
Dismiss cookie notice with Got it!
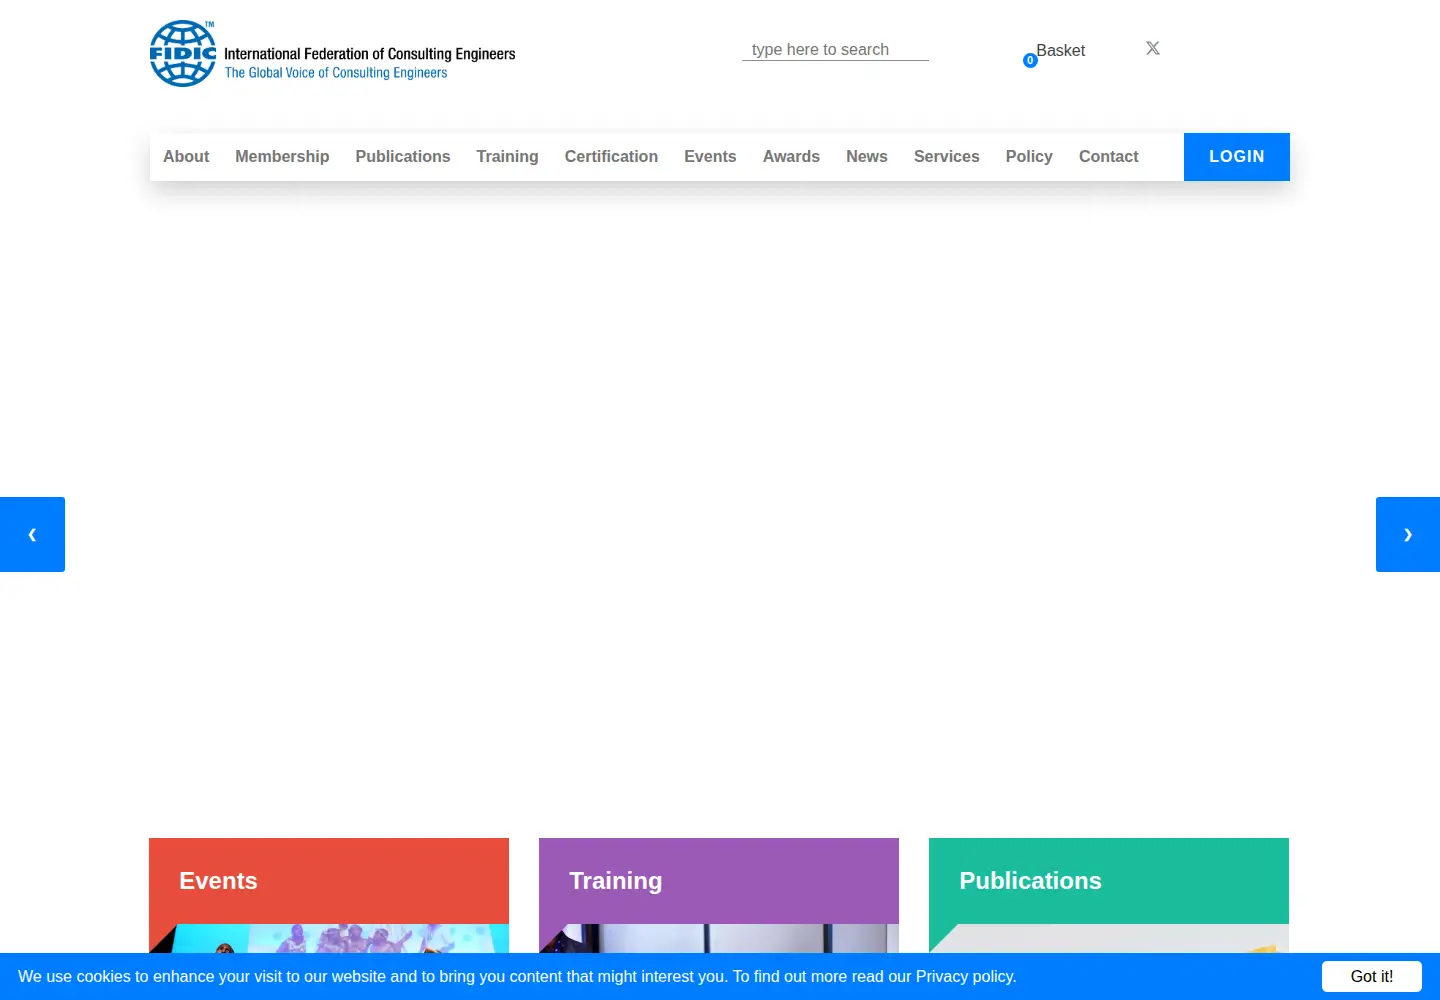pyautogui.click(x=1372, y=976)
